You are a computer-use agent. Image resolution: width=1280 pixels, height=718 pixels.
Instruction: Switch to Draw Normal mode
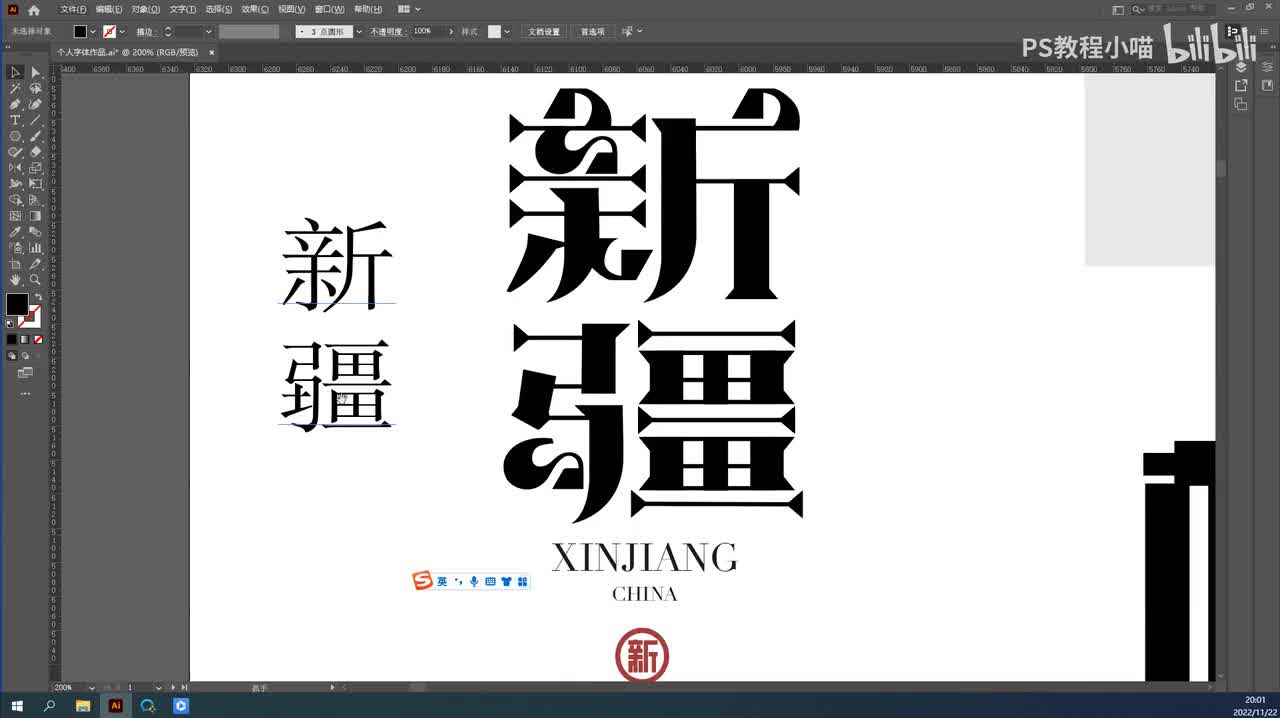(12, 355)
